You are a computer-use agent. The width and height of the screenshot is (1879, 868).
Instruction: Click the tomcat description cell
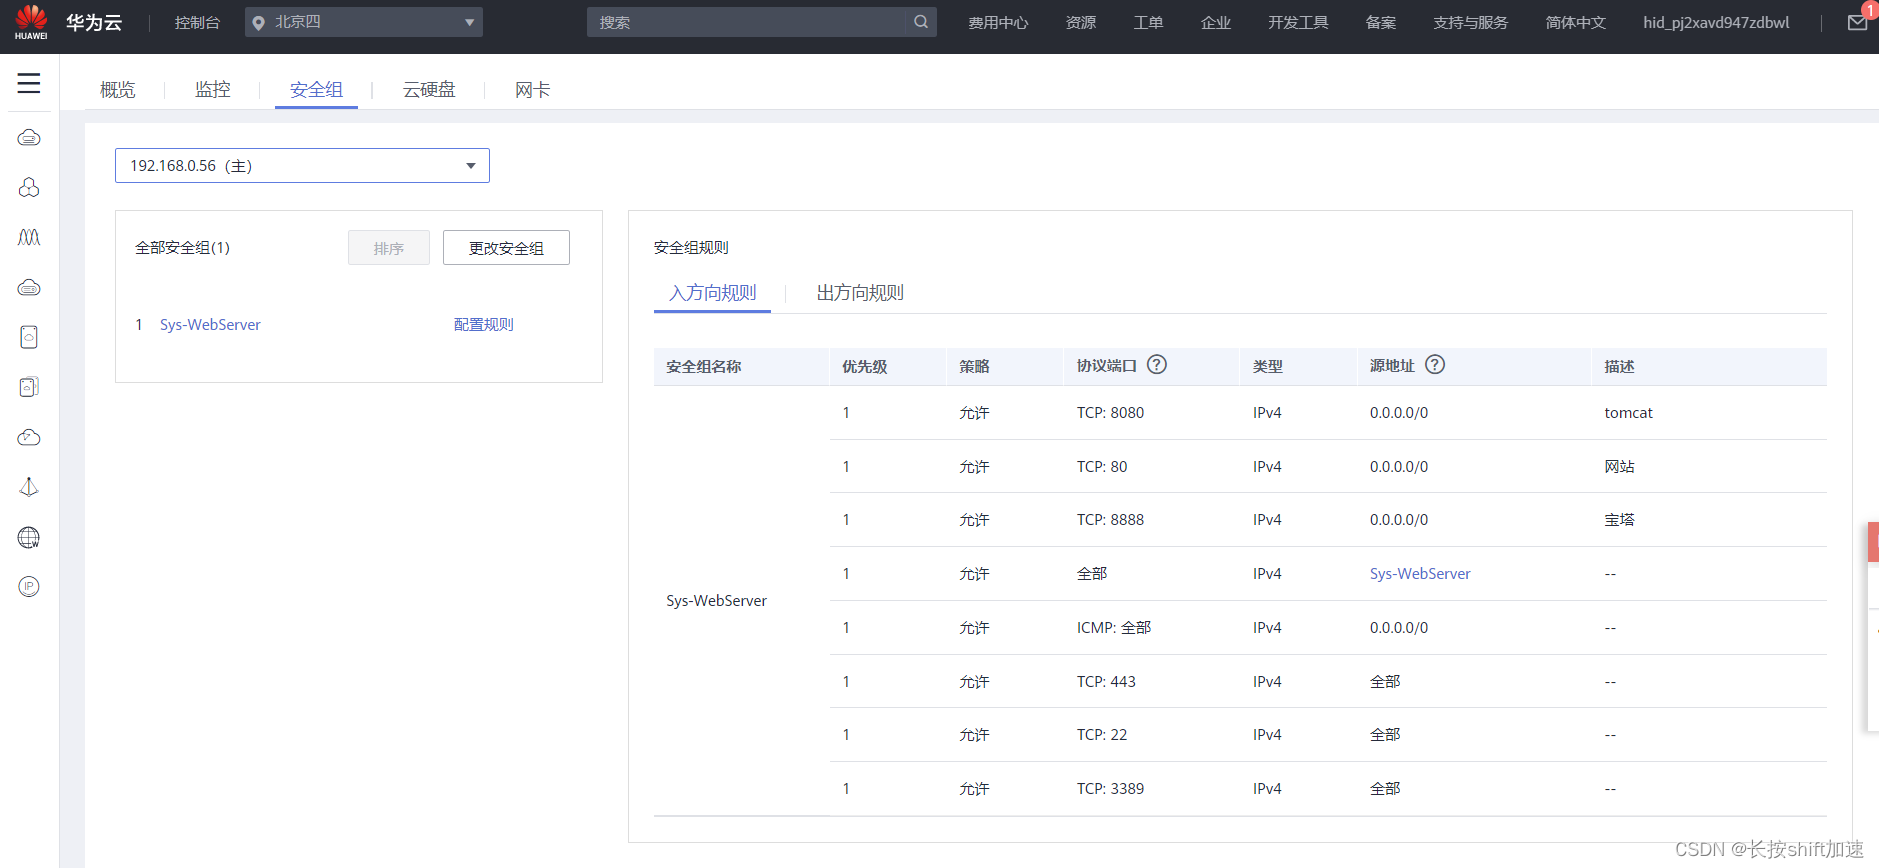(1628, 413)
